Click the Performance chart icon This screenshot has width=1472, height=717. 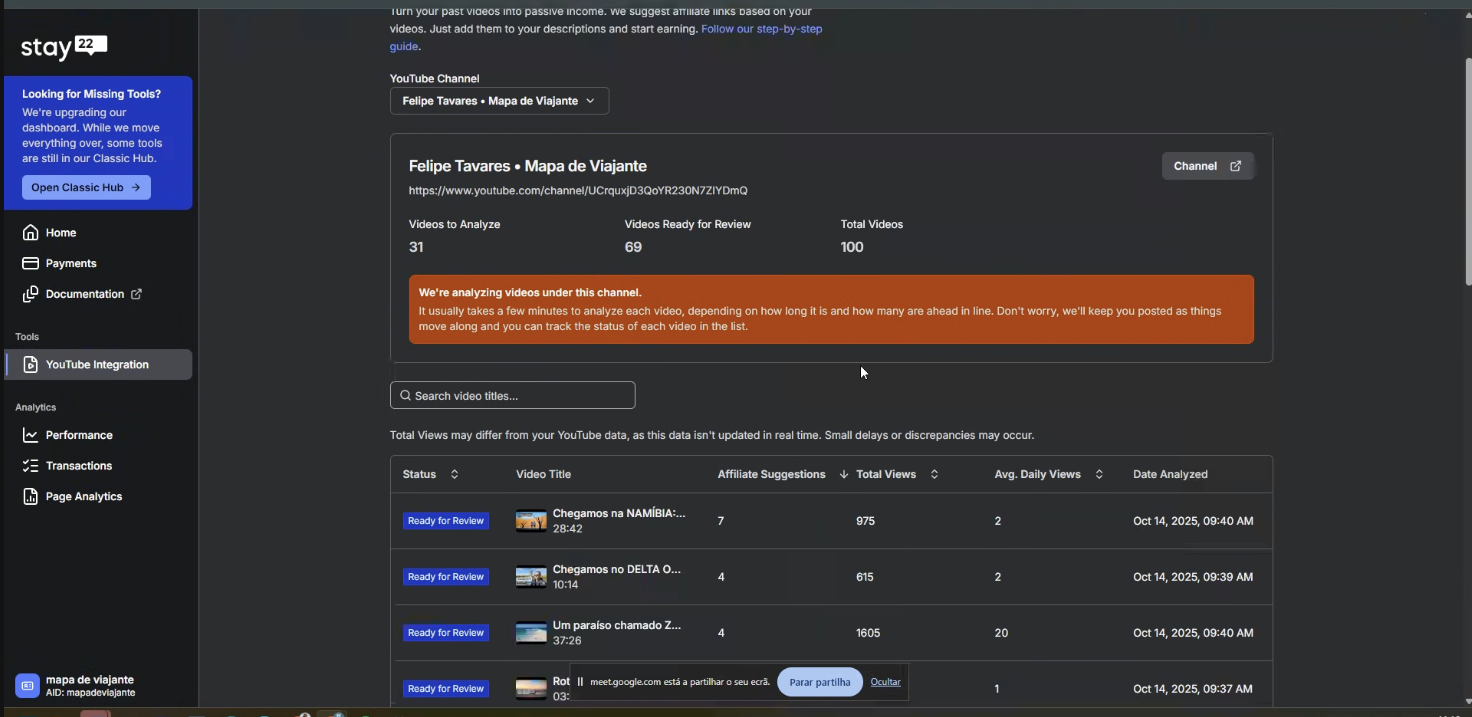pyautogui.click(x=31, y=436)
